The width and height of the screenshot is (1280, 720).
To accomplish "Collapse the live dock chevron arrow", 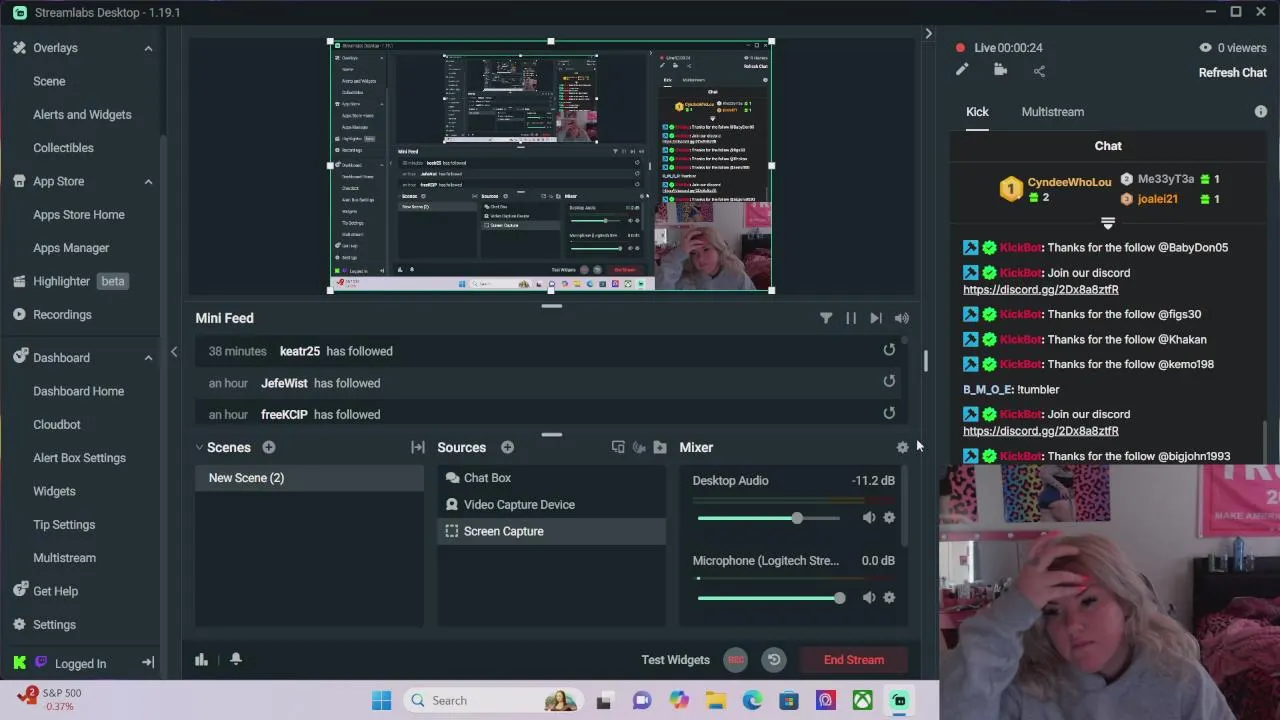I will coord(928,34).
